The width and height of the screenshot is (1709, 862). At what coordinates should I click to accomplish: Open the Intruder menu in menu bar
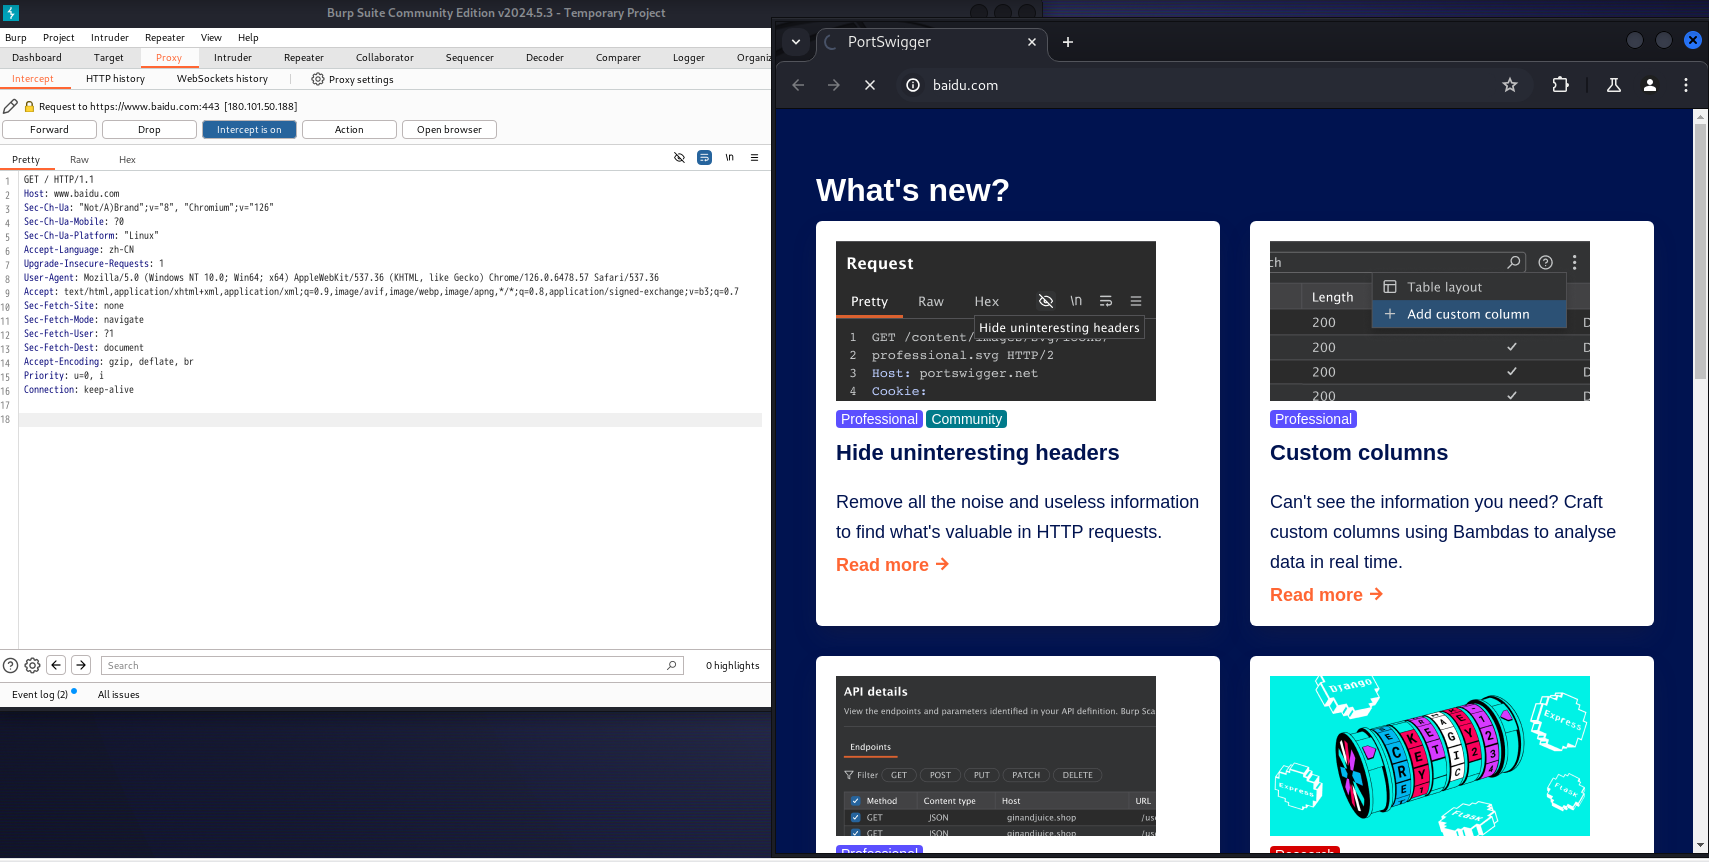tap(110, 38)
